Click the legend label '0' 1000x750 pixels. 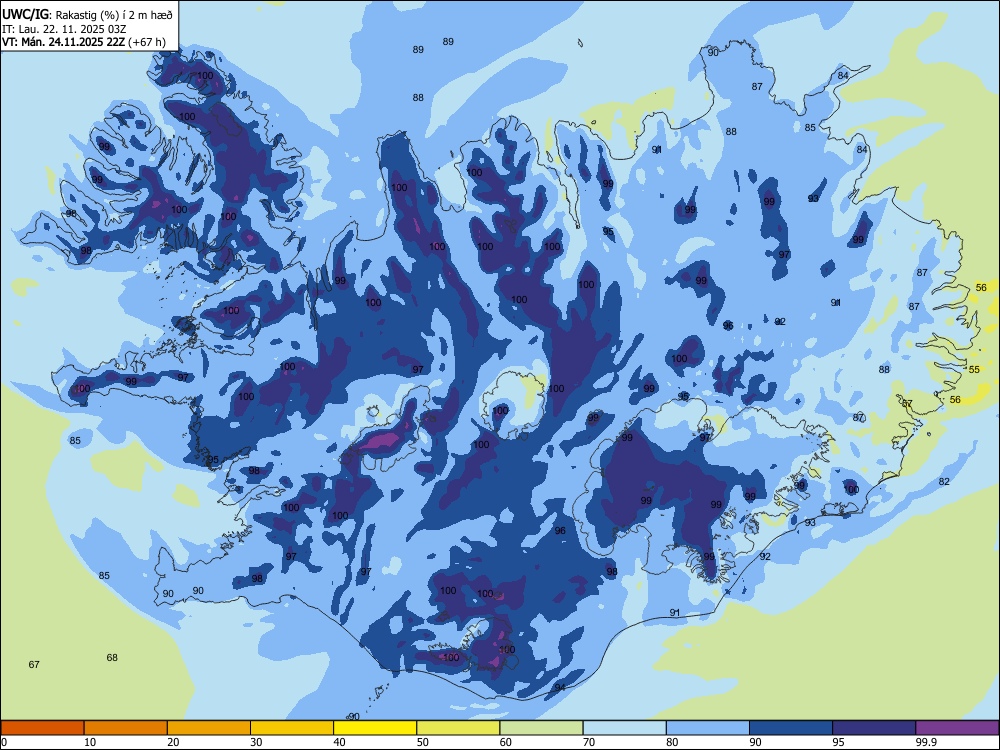point(4,742)
